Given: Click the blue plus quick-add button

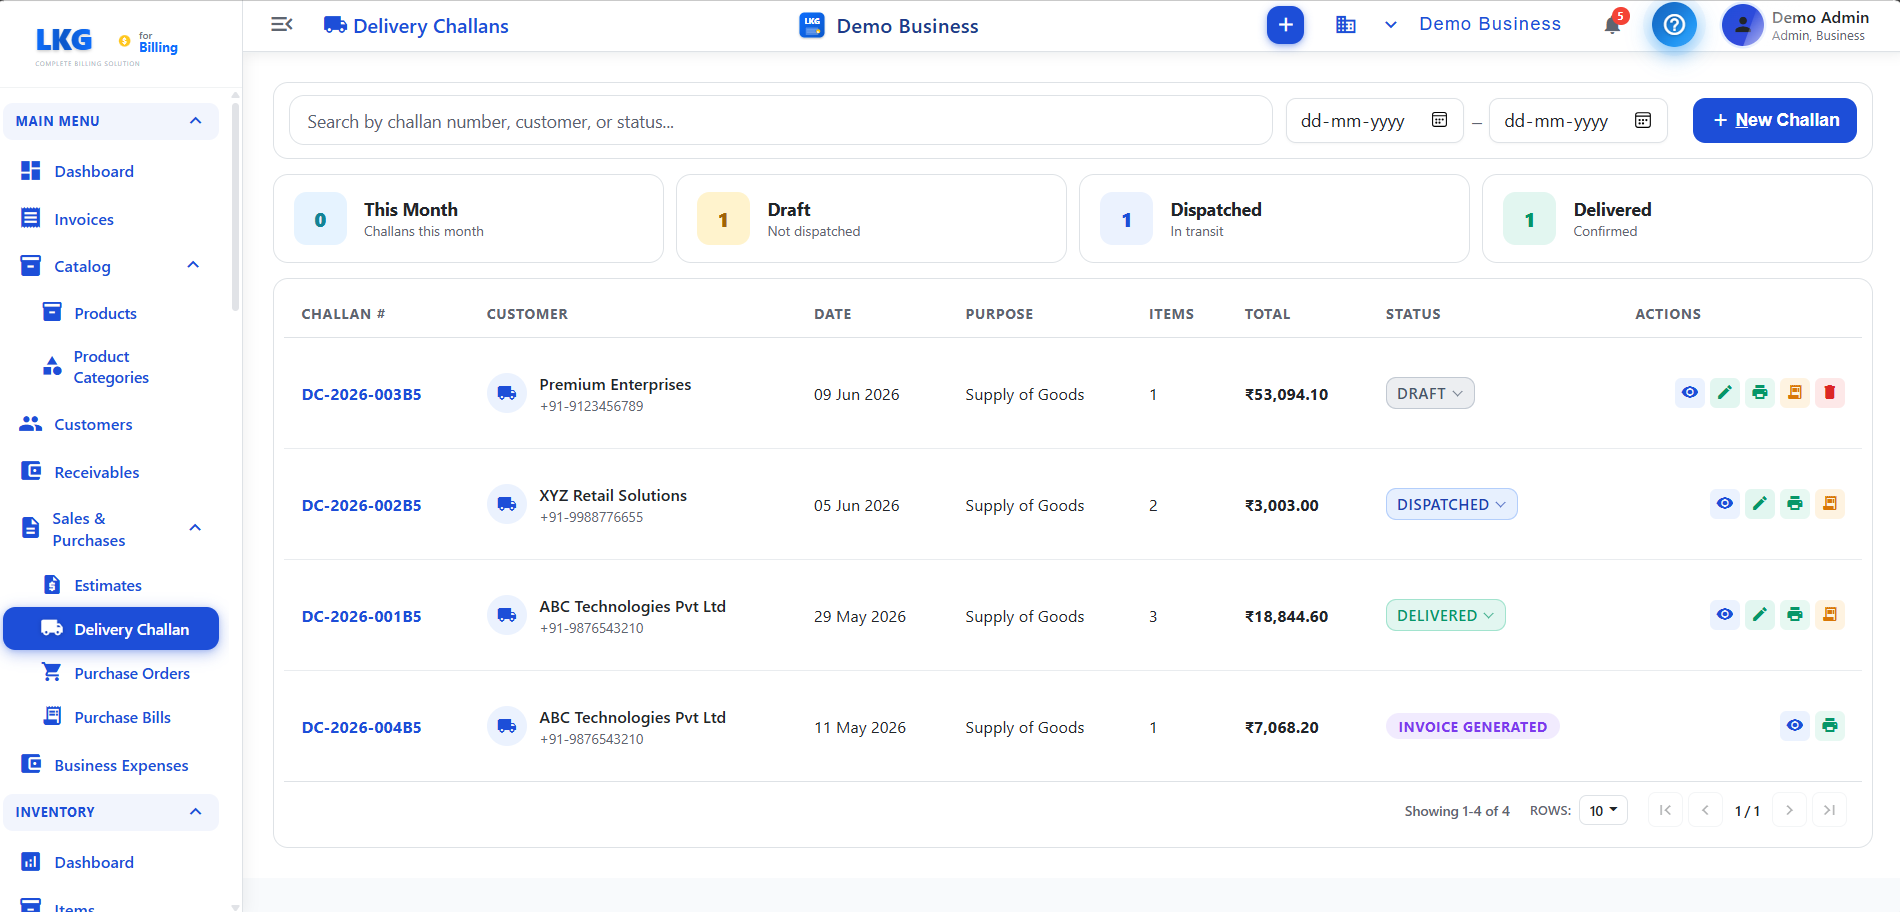Looking at the screenshot, I should coord(1285,25).
